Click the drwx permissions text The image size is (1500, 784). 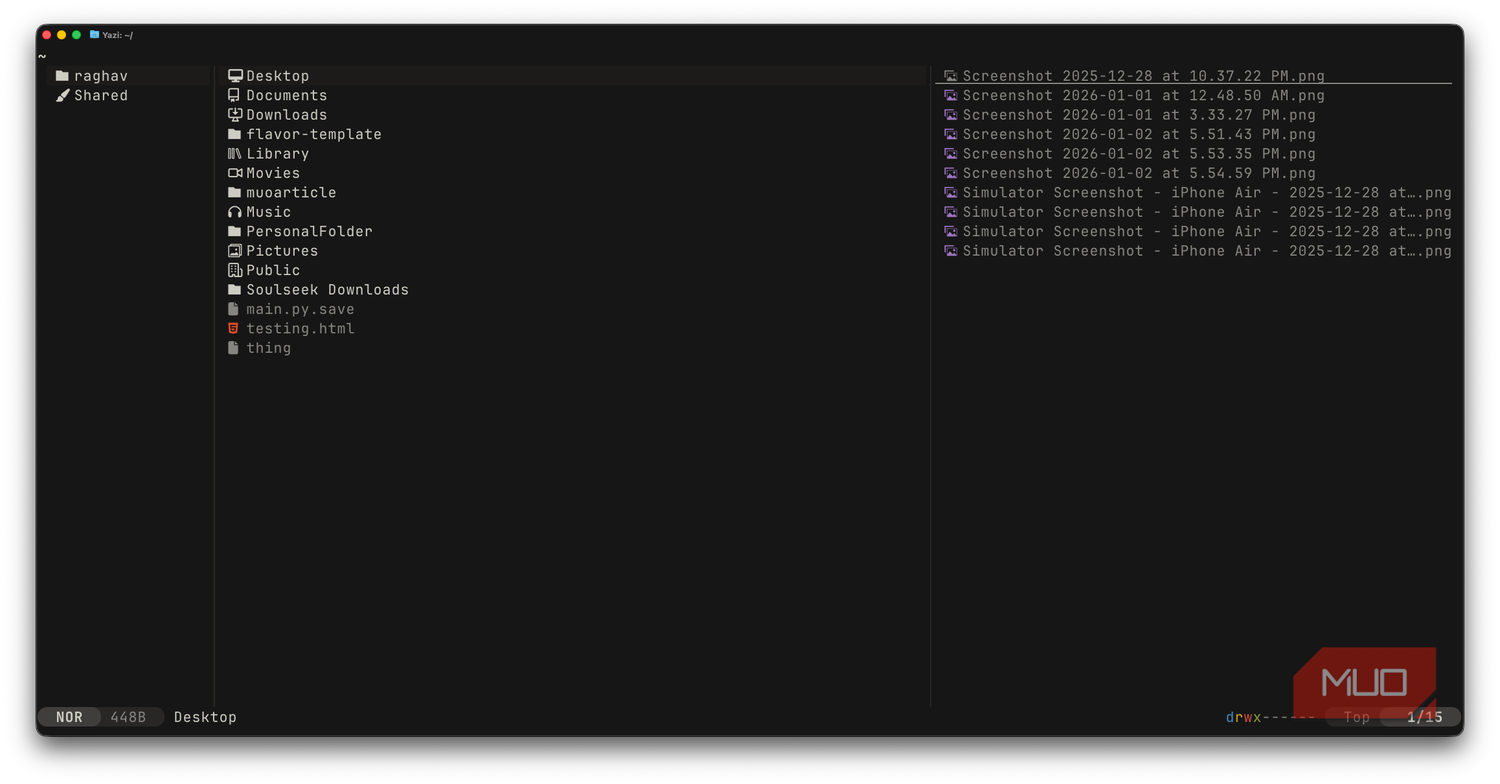point(1270,717)
